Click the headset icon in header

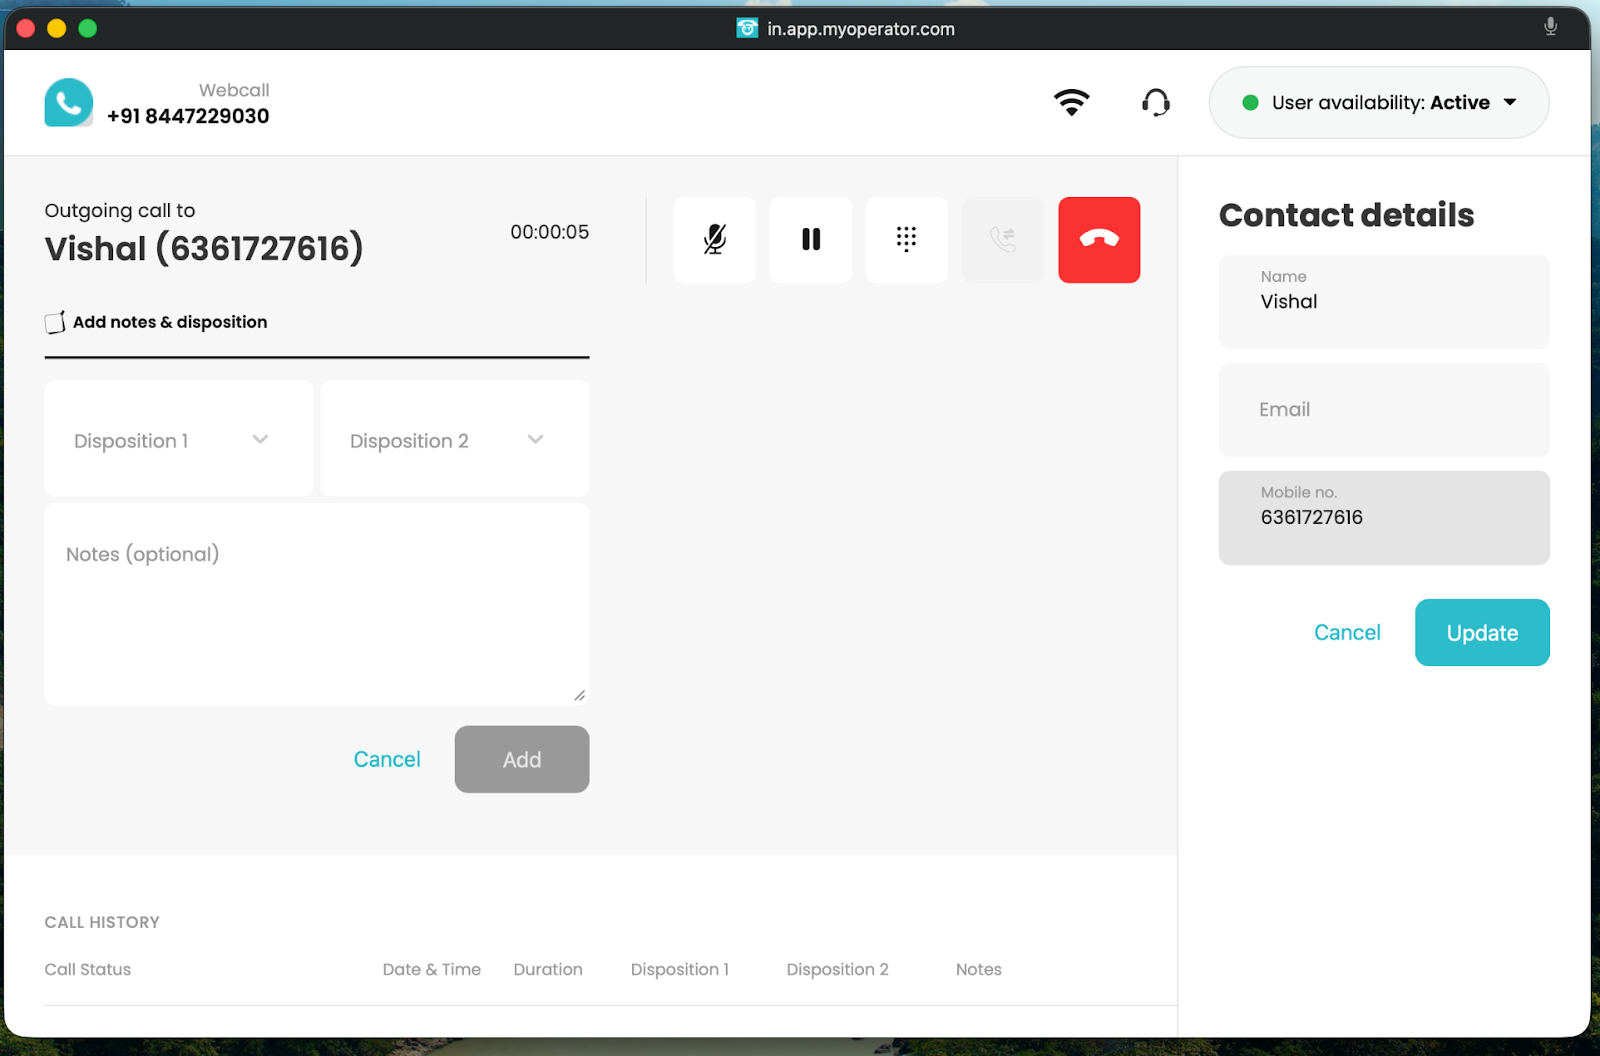pyautogui.click(x=1156, y=102)
